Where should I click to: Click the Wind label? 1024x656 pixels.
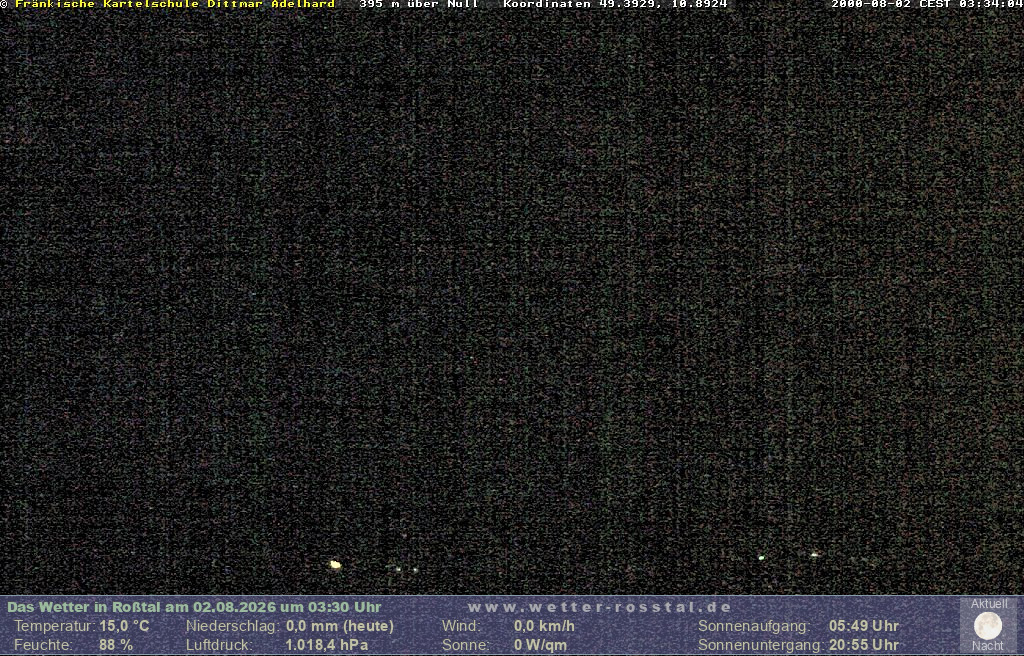[460, 626]
